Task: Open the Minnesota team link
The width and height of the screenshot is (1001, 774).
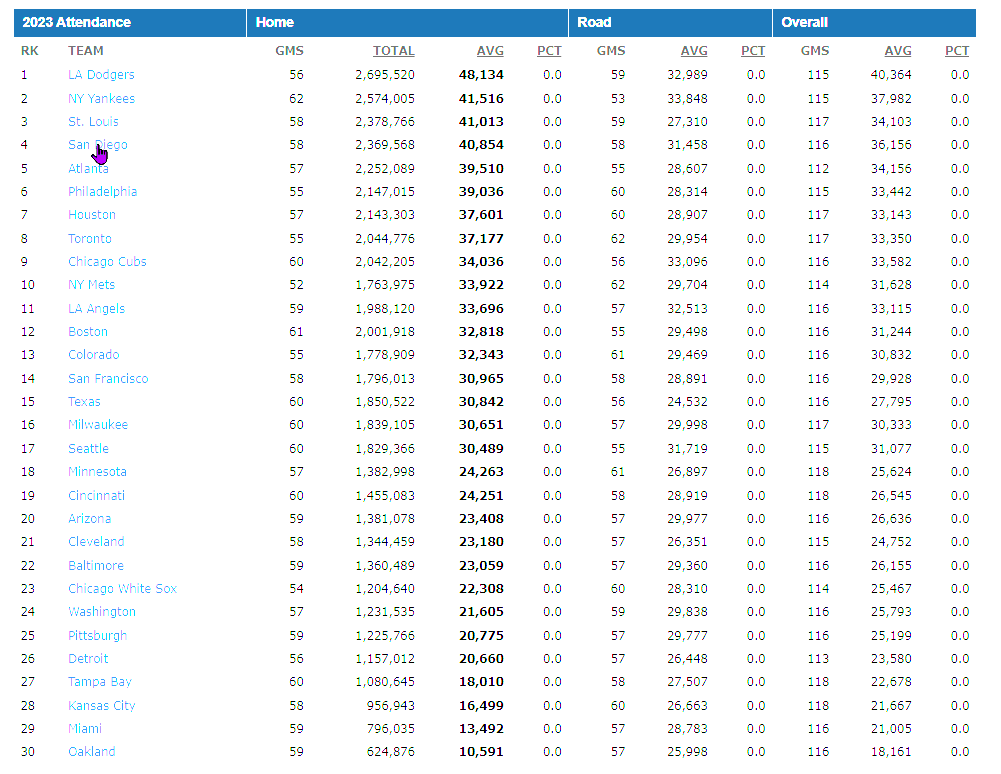Action: (x=97, y=472)
